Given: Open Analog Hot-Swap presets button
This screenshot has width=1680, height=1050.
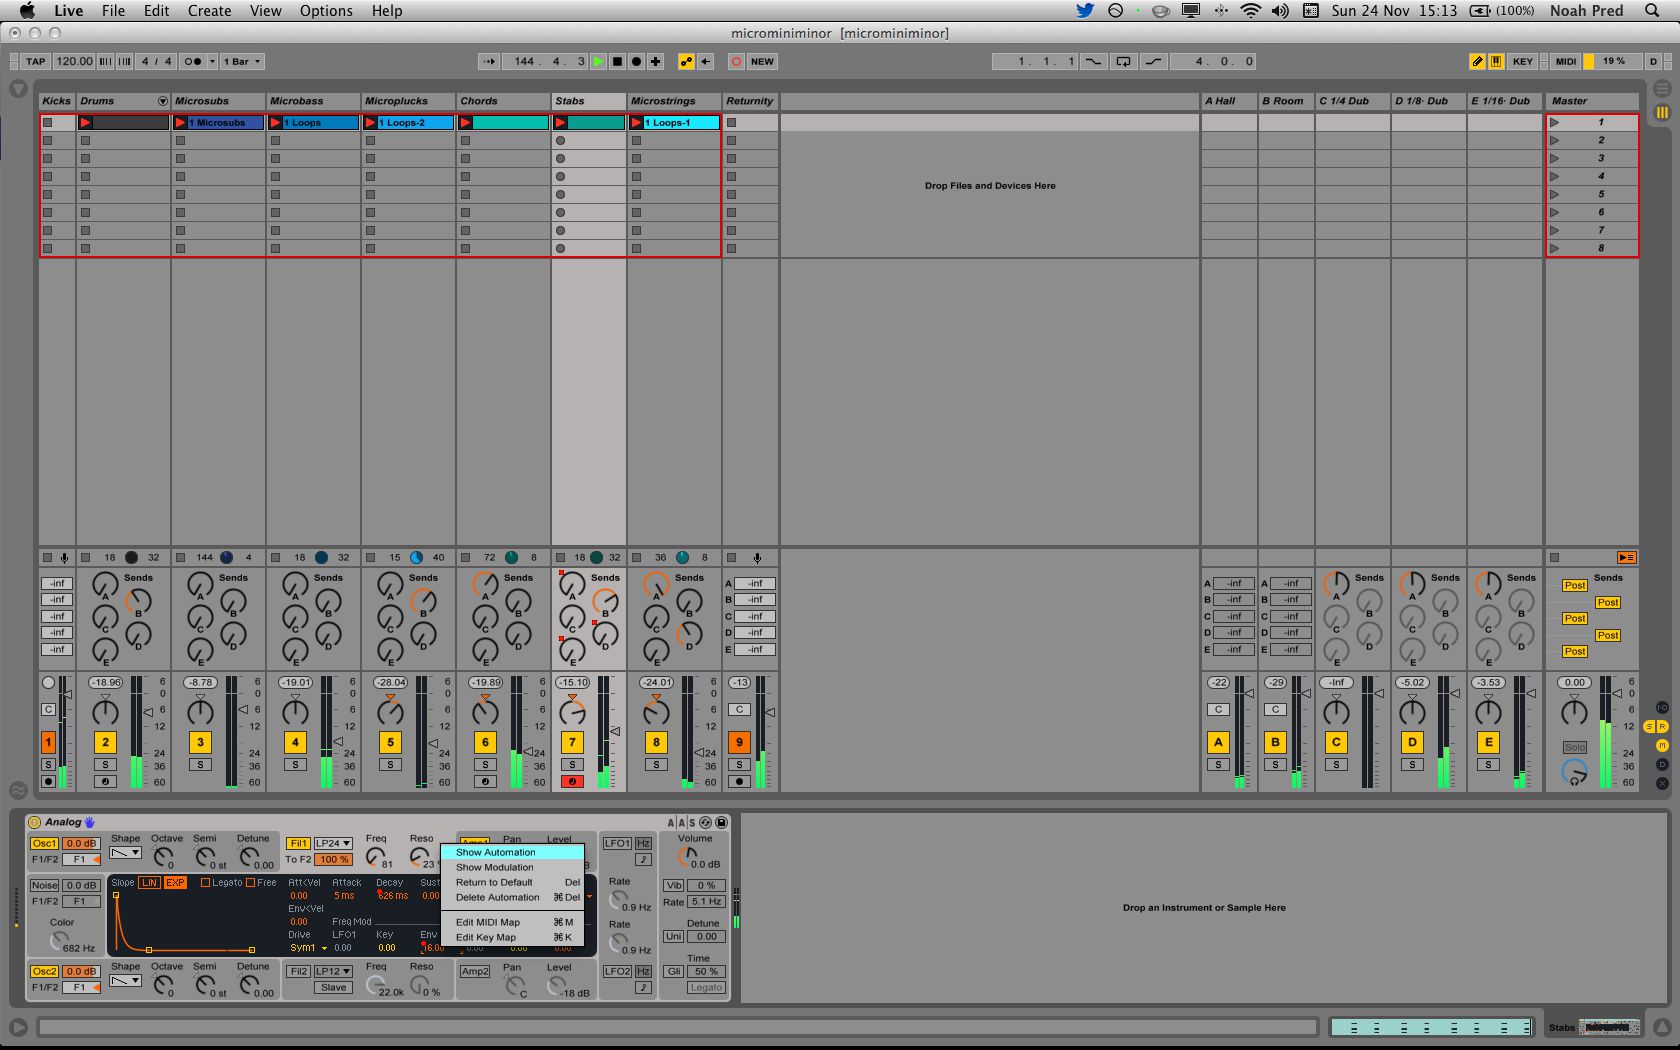Looking at the screenshot, I should [x=705, y=822].
